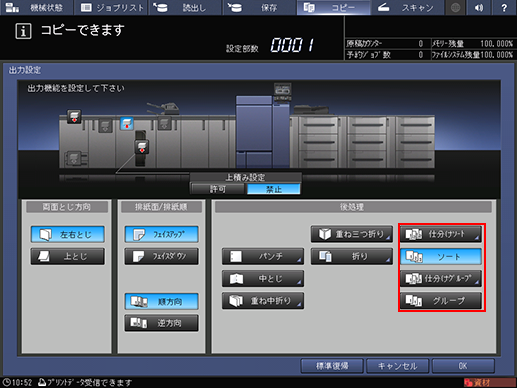
Task: Open help with the question mark icon
Action: click(x=504, y=7)
